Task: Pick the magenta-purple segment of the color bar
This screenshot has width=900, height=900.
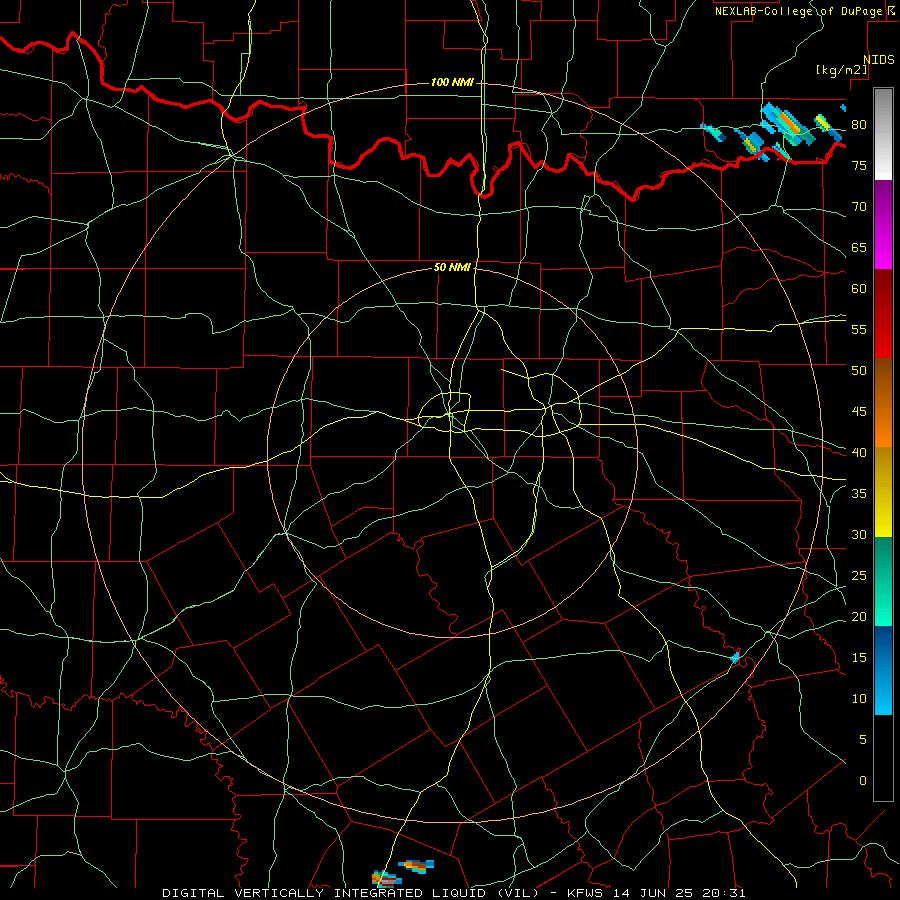Action: click(x=883, y=224)
